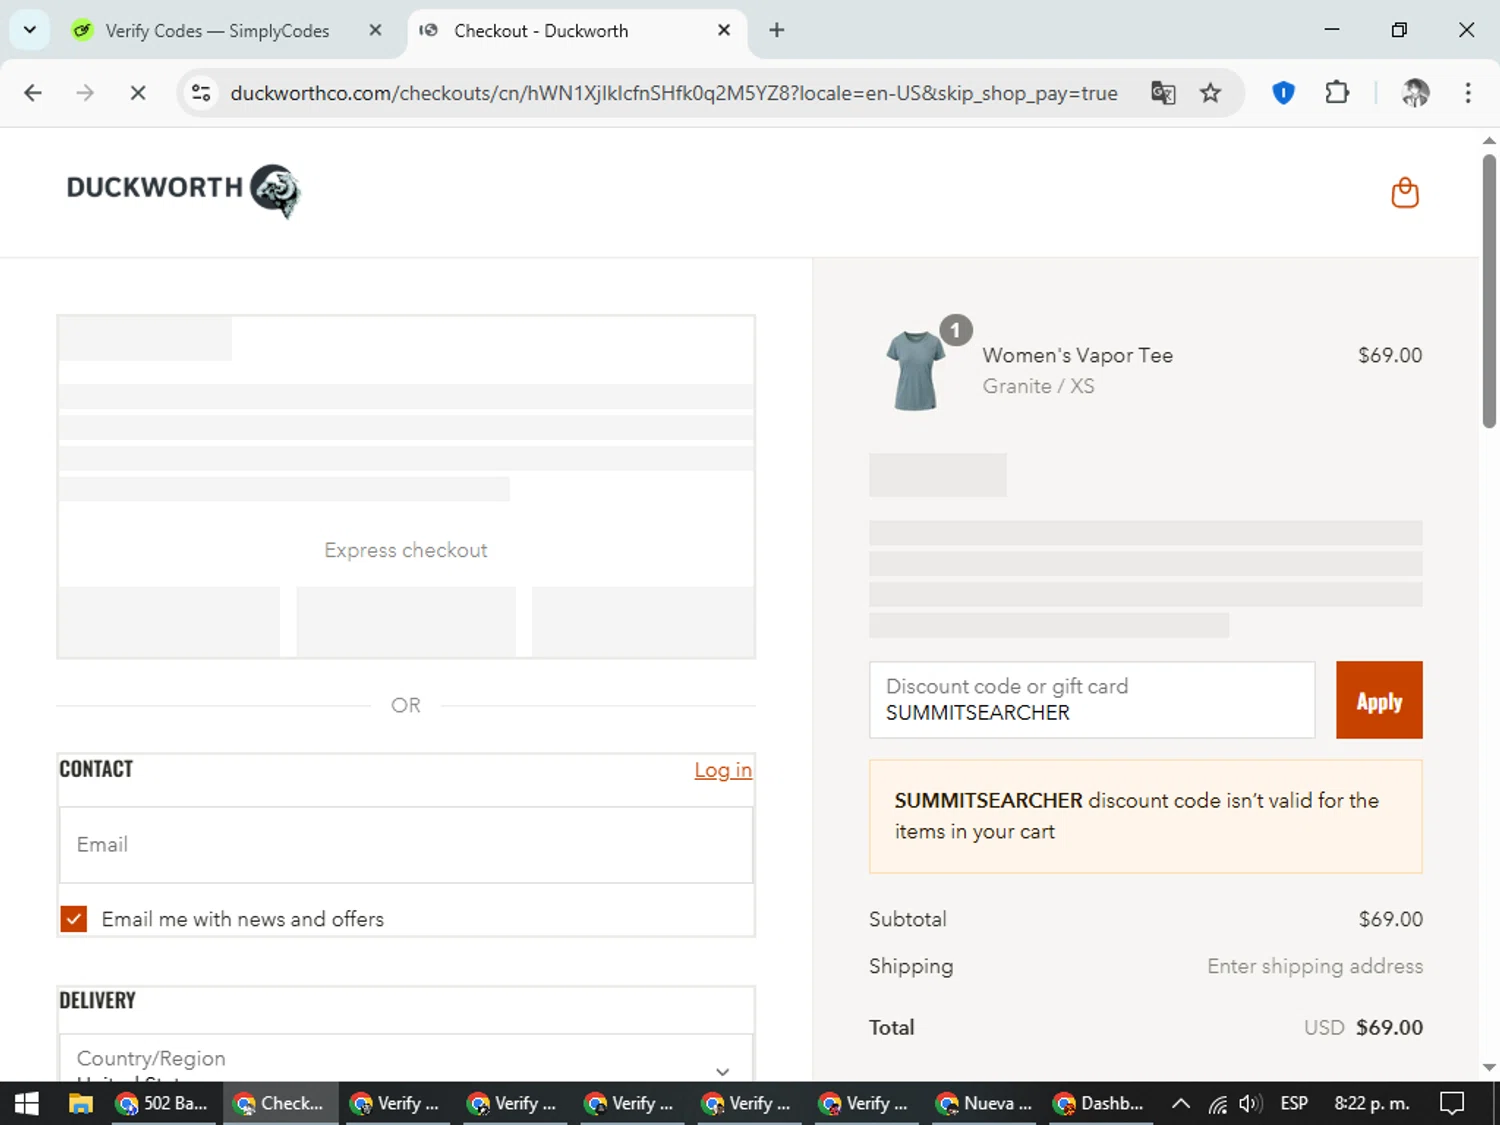
Task: Switch to Nueva ... taskbar window
Action: point(984,1103)
